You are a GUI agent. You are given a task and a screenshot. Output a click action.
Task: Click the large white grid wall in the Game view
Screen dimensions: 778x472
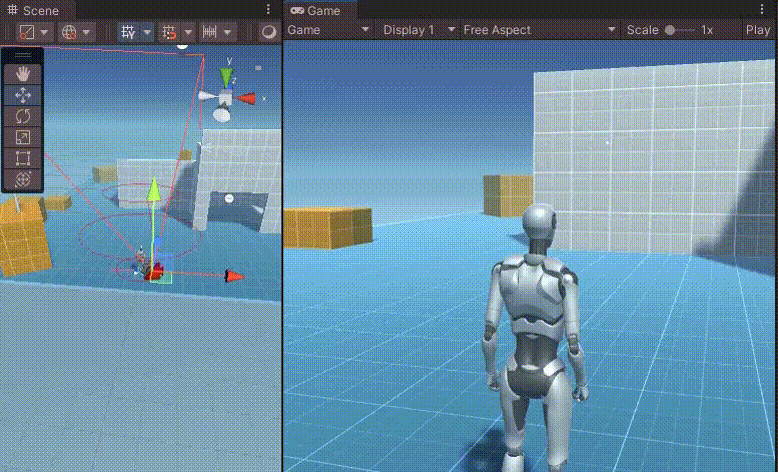tap(655, 159)
